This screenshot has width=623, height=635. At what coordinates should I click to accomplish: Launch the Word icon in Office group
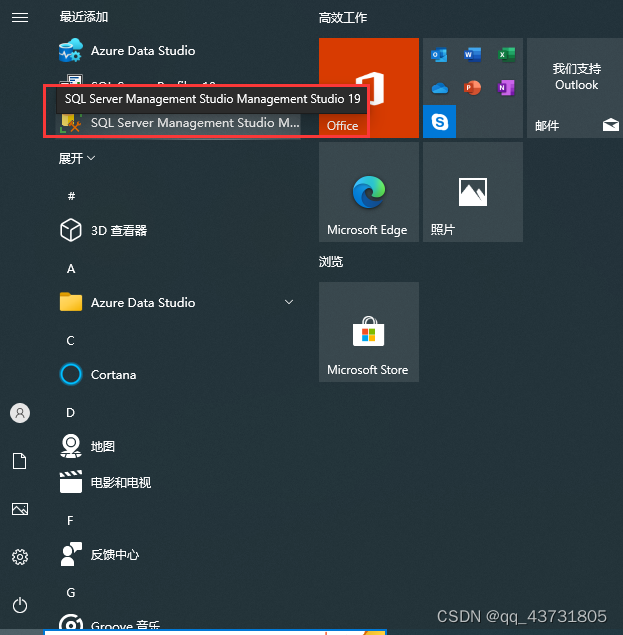tap(472, 54)
